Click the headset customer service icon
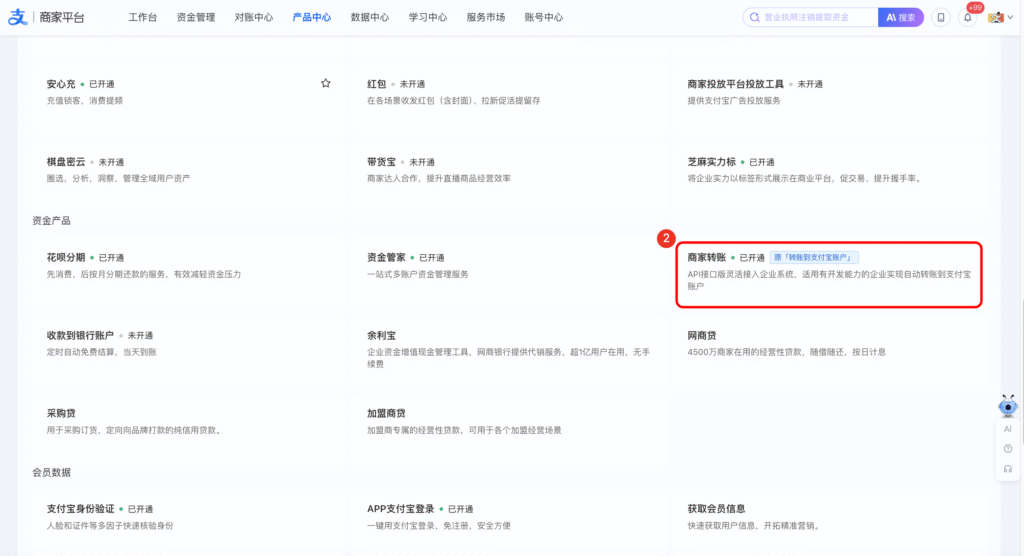Viewport: 1024px width, 556px height. tap(1008, 469)
